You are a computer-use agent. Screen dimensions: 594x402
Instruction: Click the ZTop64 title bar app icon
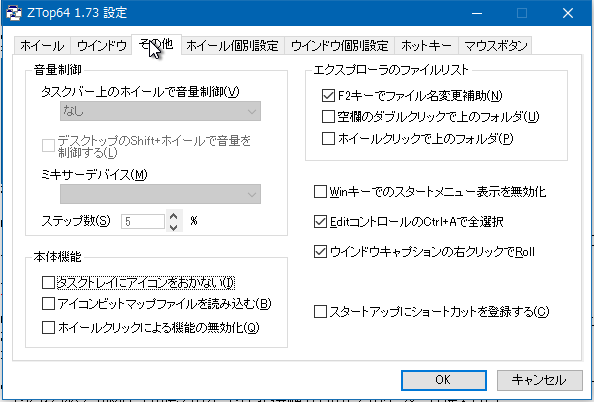[14, 13]
